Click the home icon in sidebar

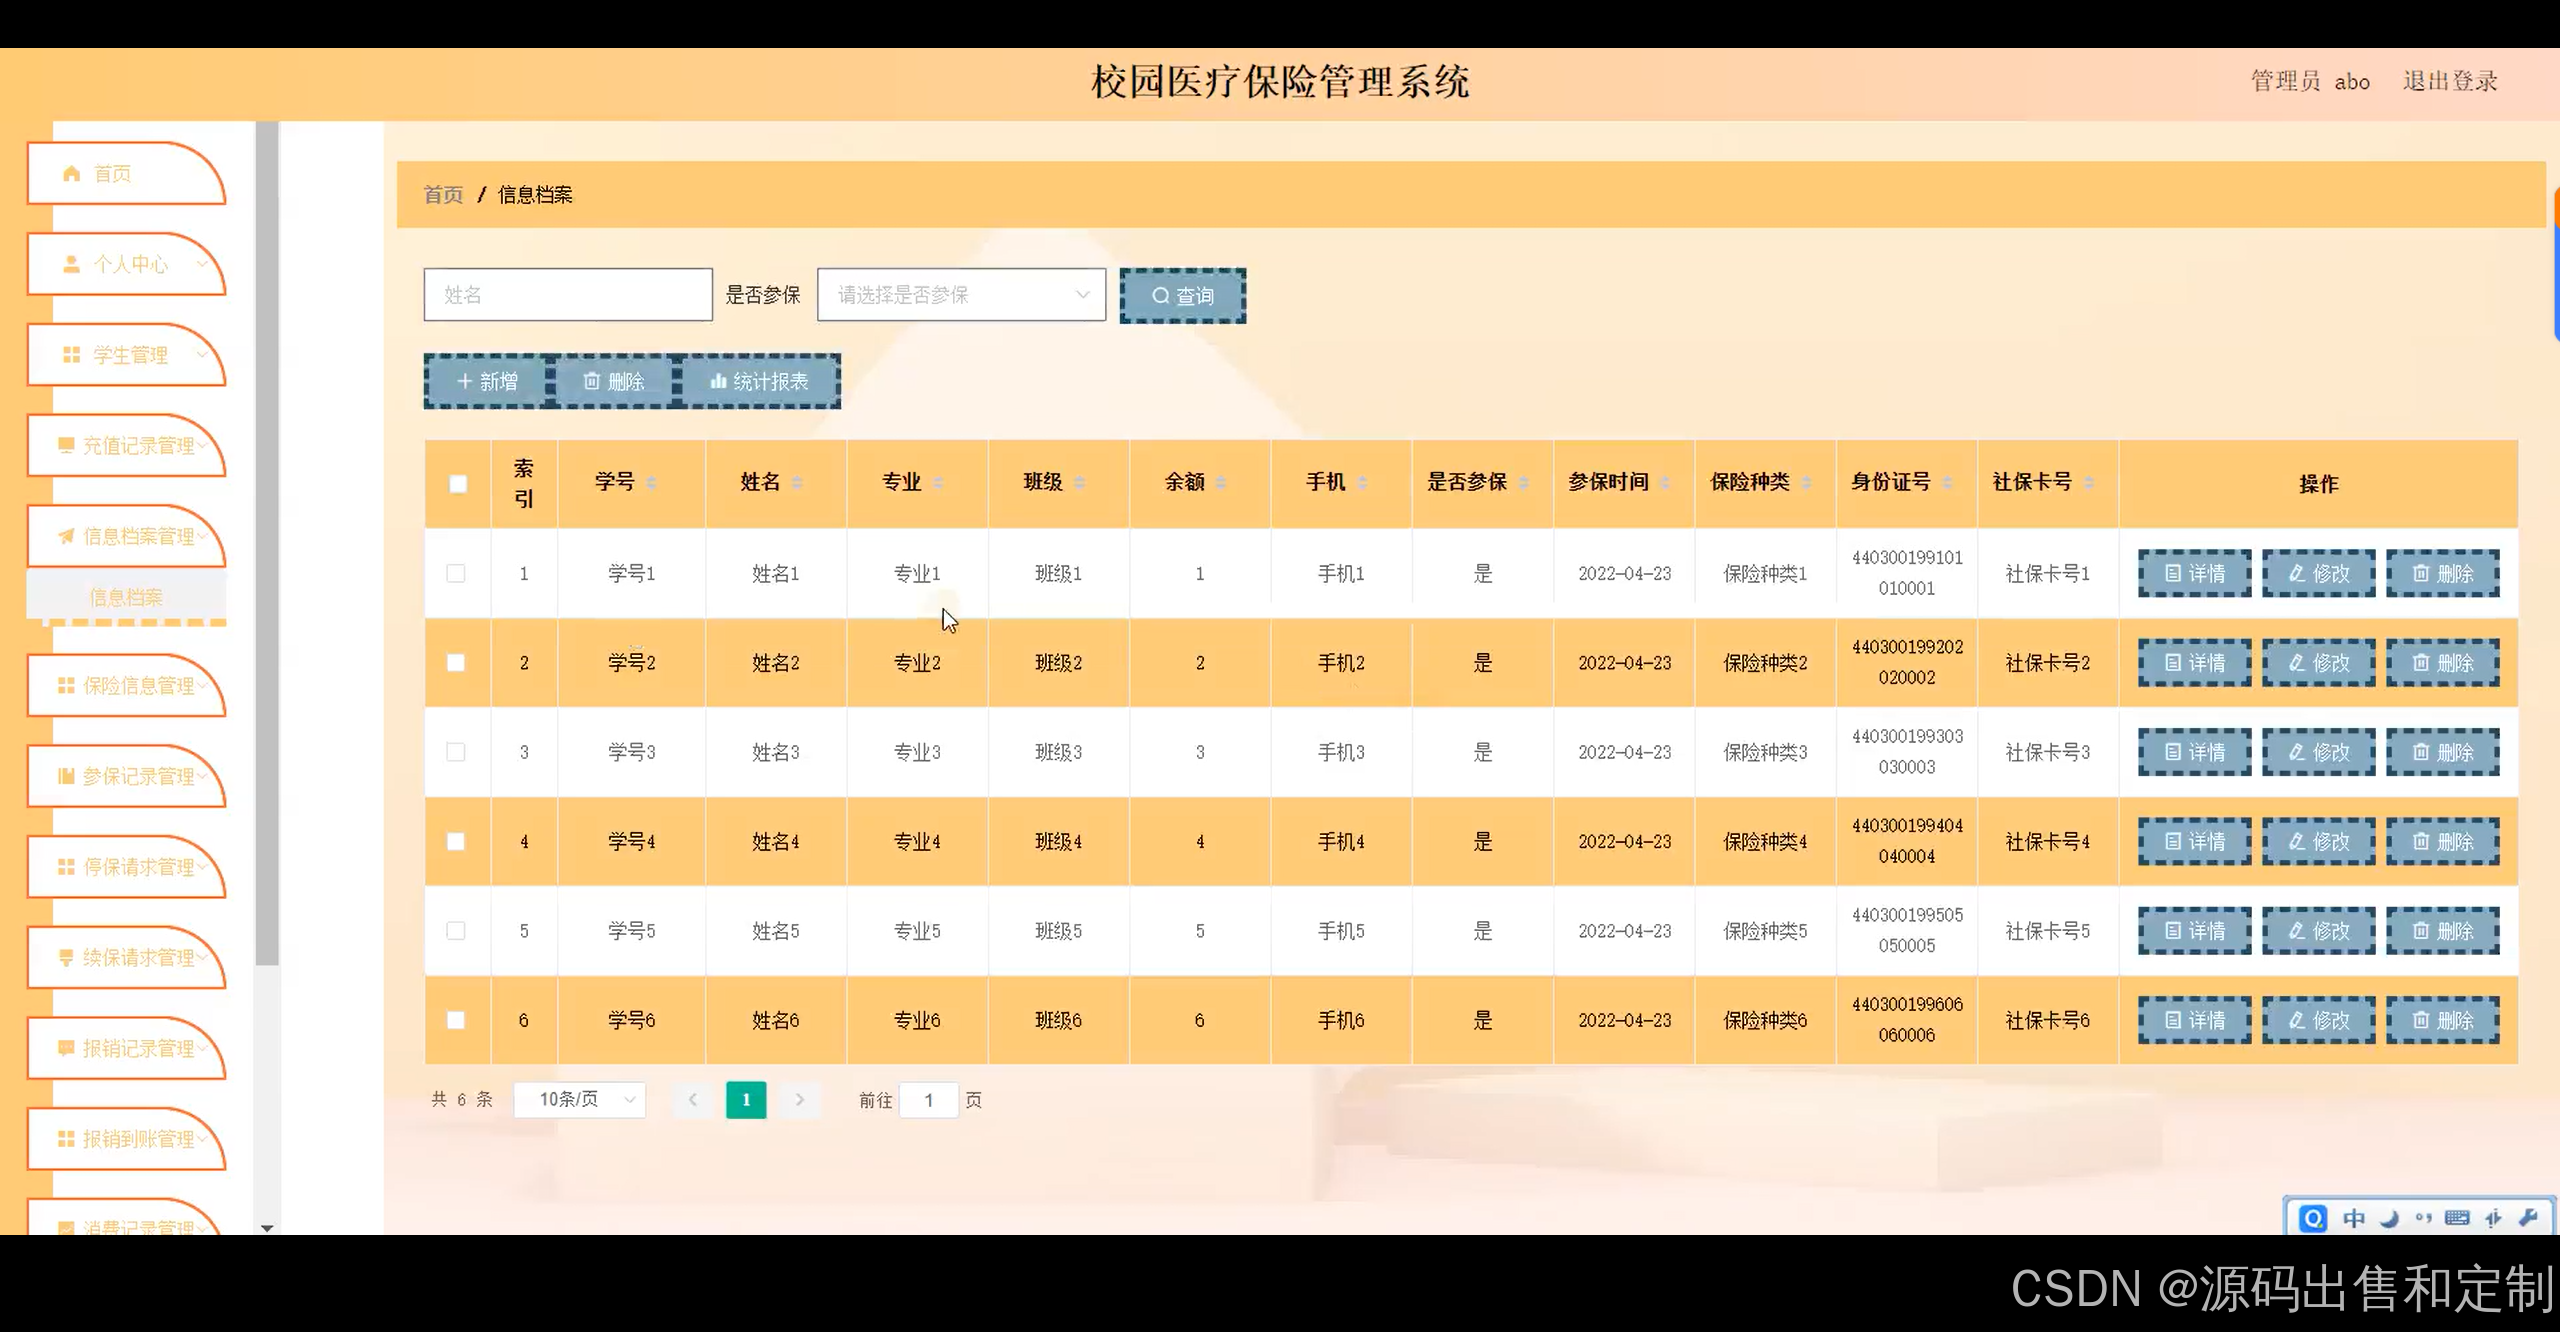click(x=71, y=174)
